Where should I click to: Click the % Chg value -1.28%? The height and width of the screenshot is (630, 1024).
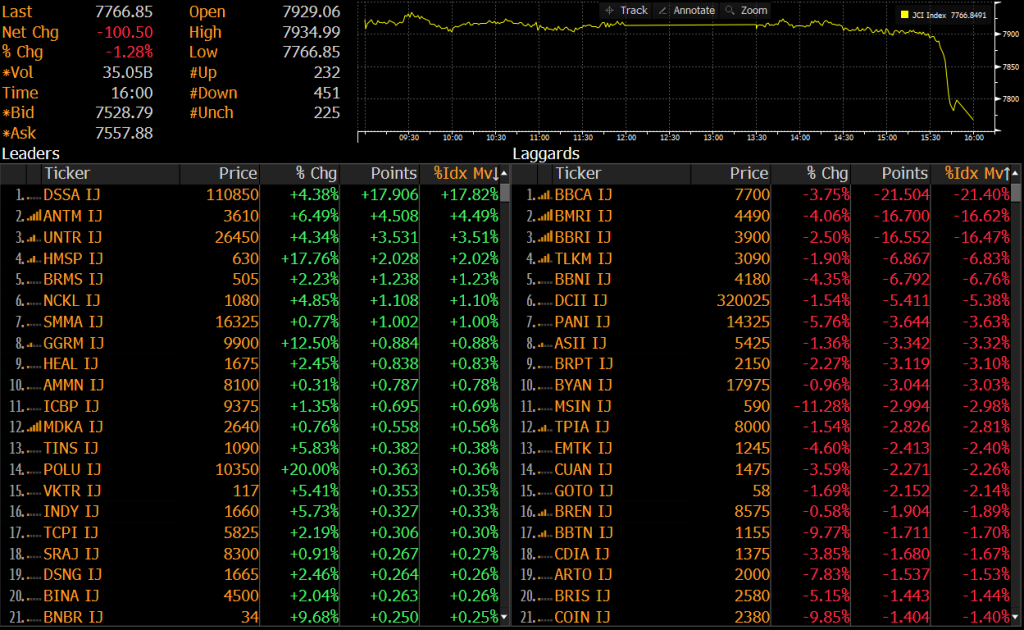pos(129,52)
